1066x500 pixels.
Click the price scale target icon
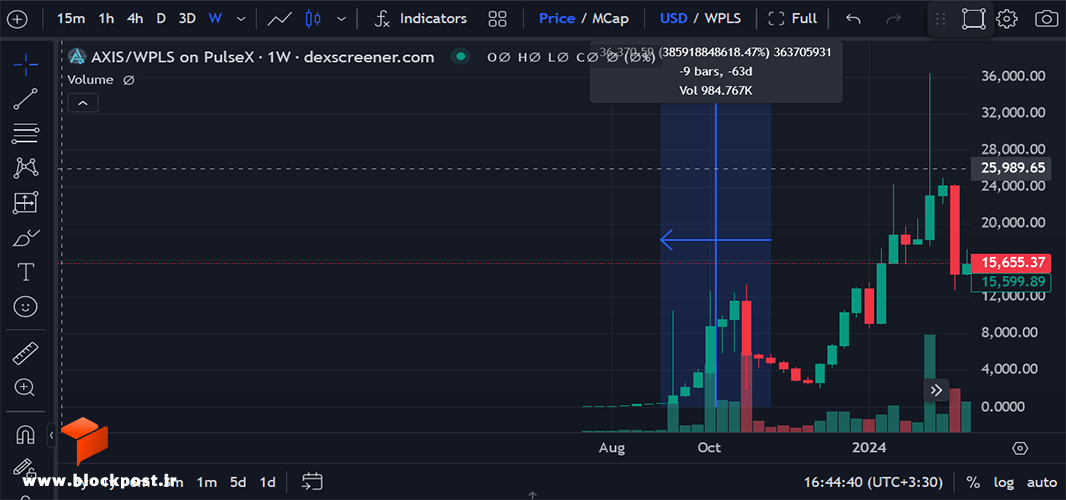click(1020, 448)
